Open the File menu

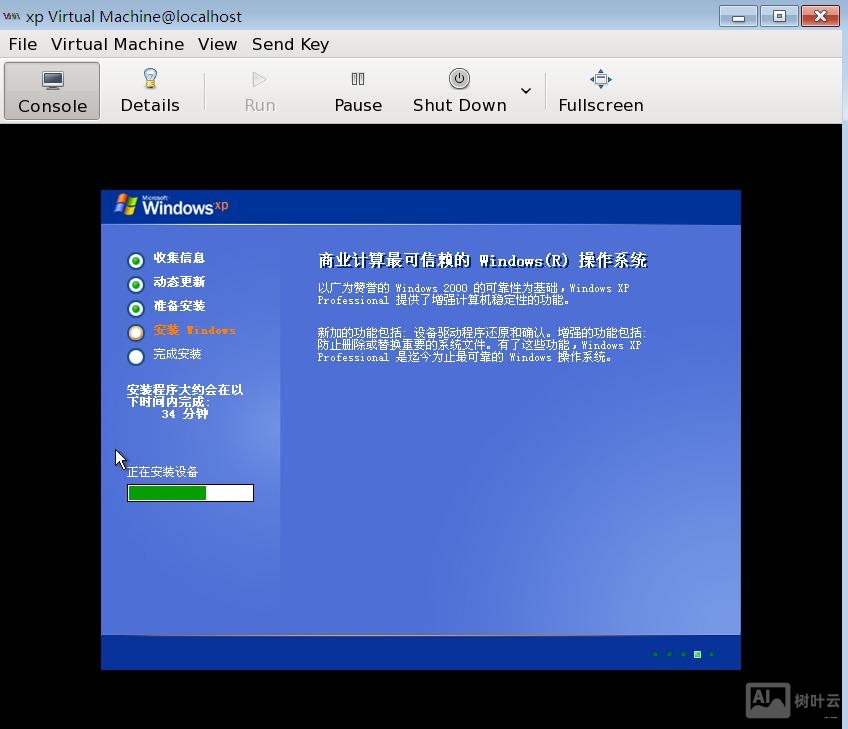click(22, 44)
